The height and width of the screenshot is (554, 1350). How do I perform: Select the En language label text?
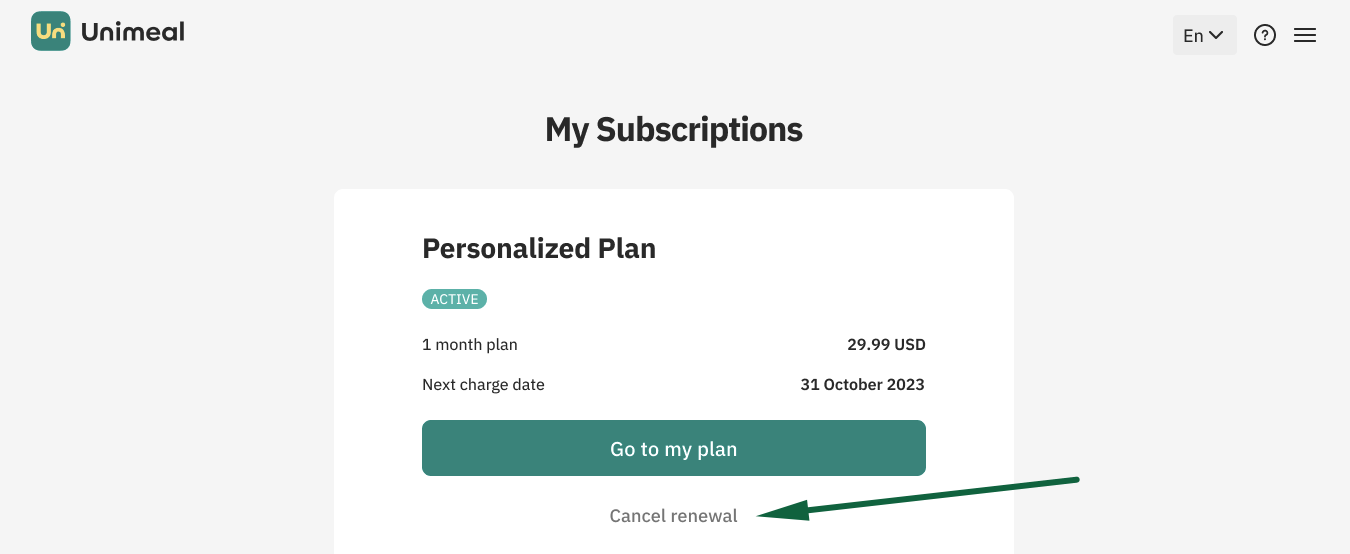[x=1193, y=35]
